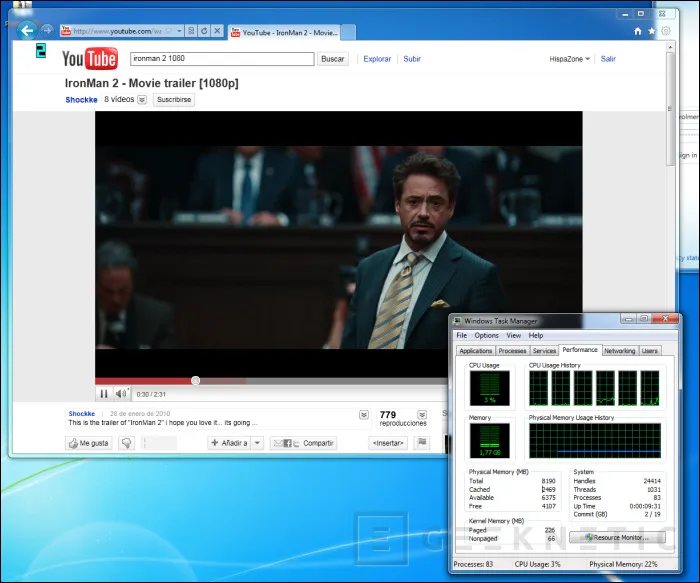
Task: Click the Memory 1,77 GB meter
Action: click(x=489, y=440)
